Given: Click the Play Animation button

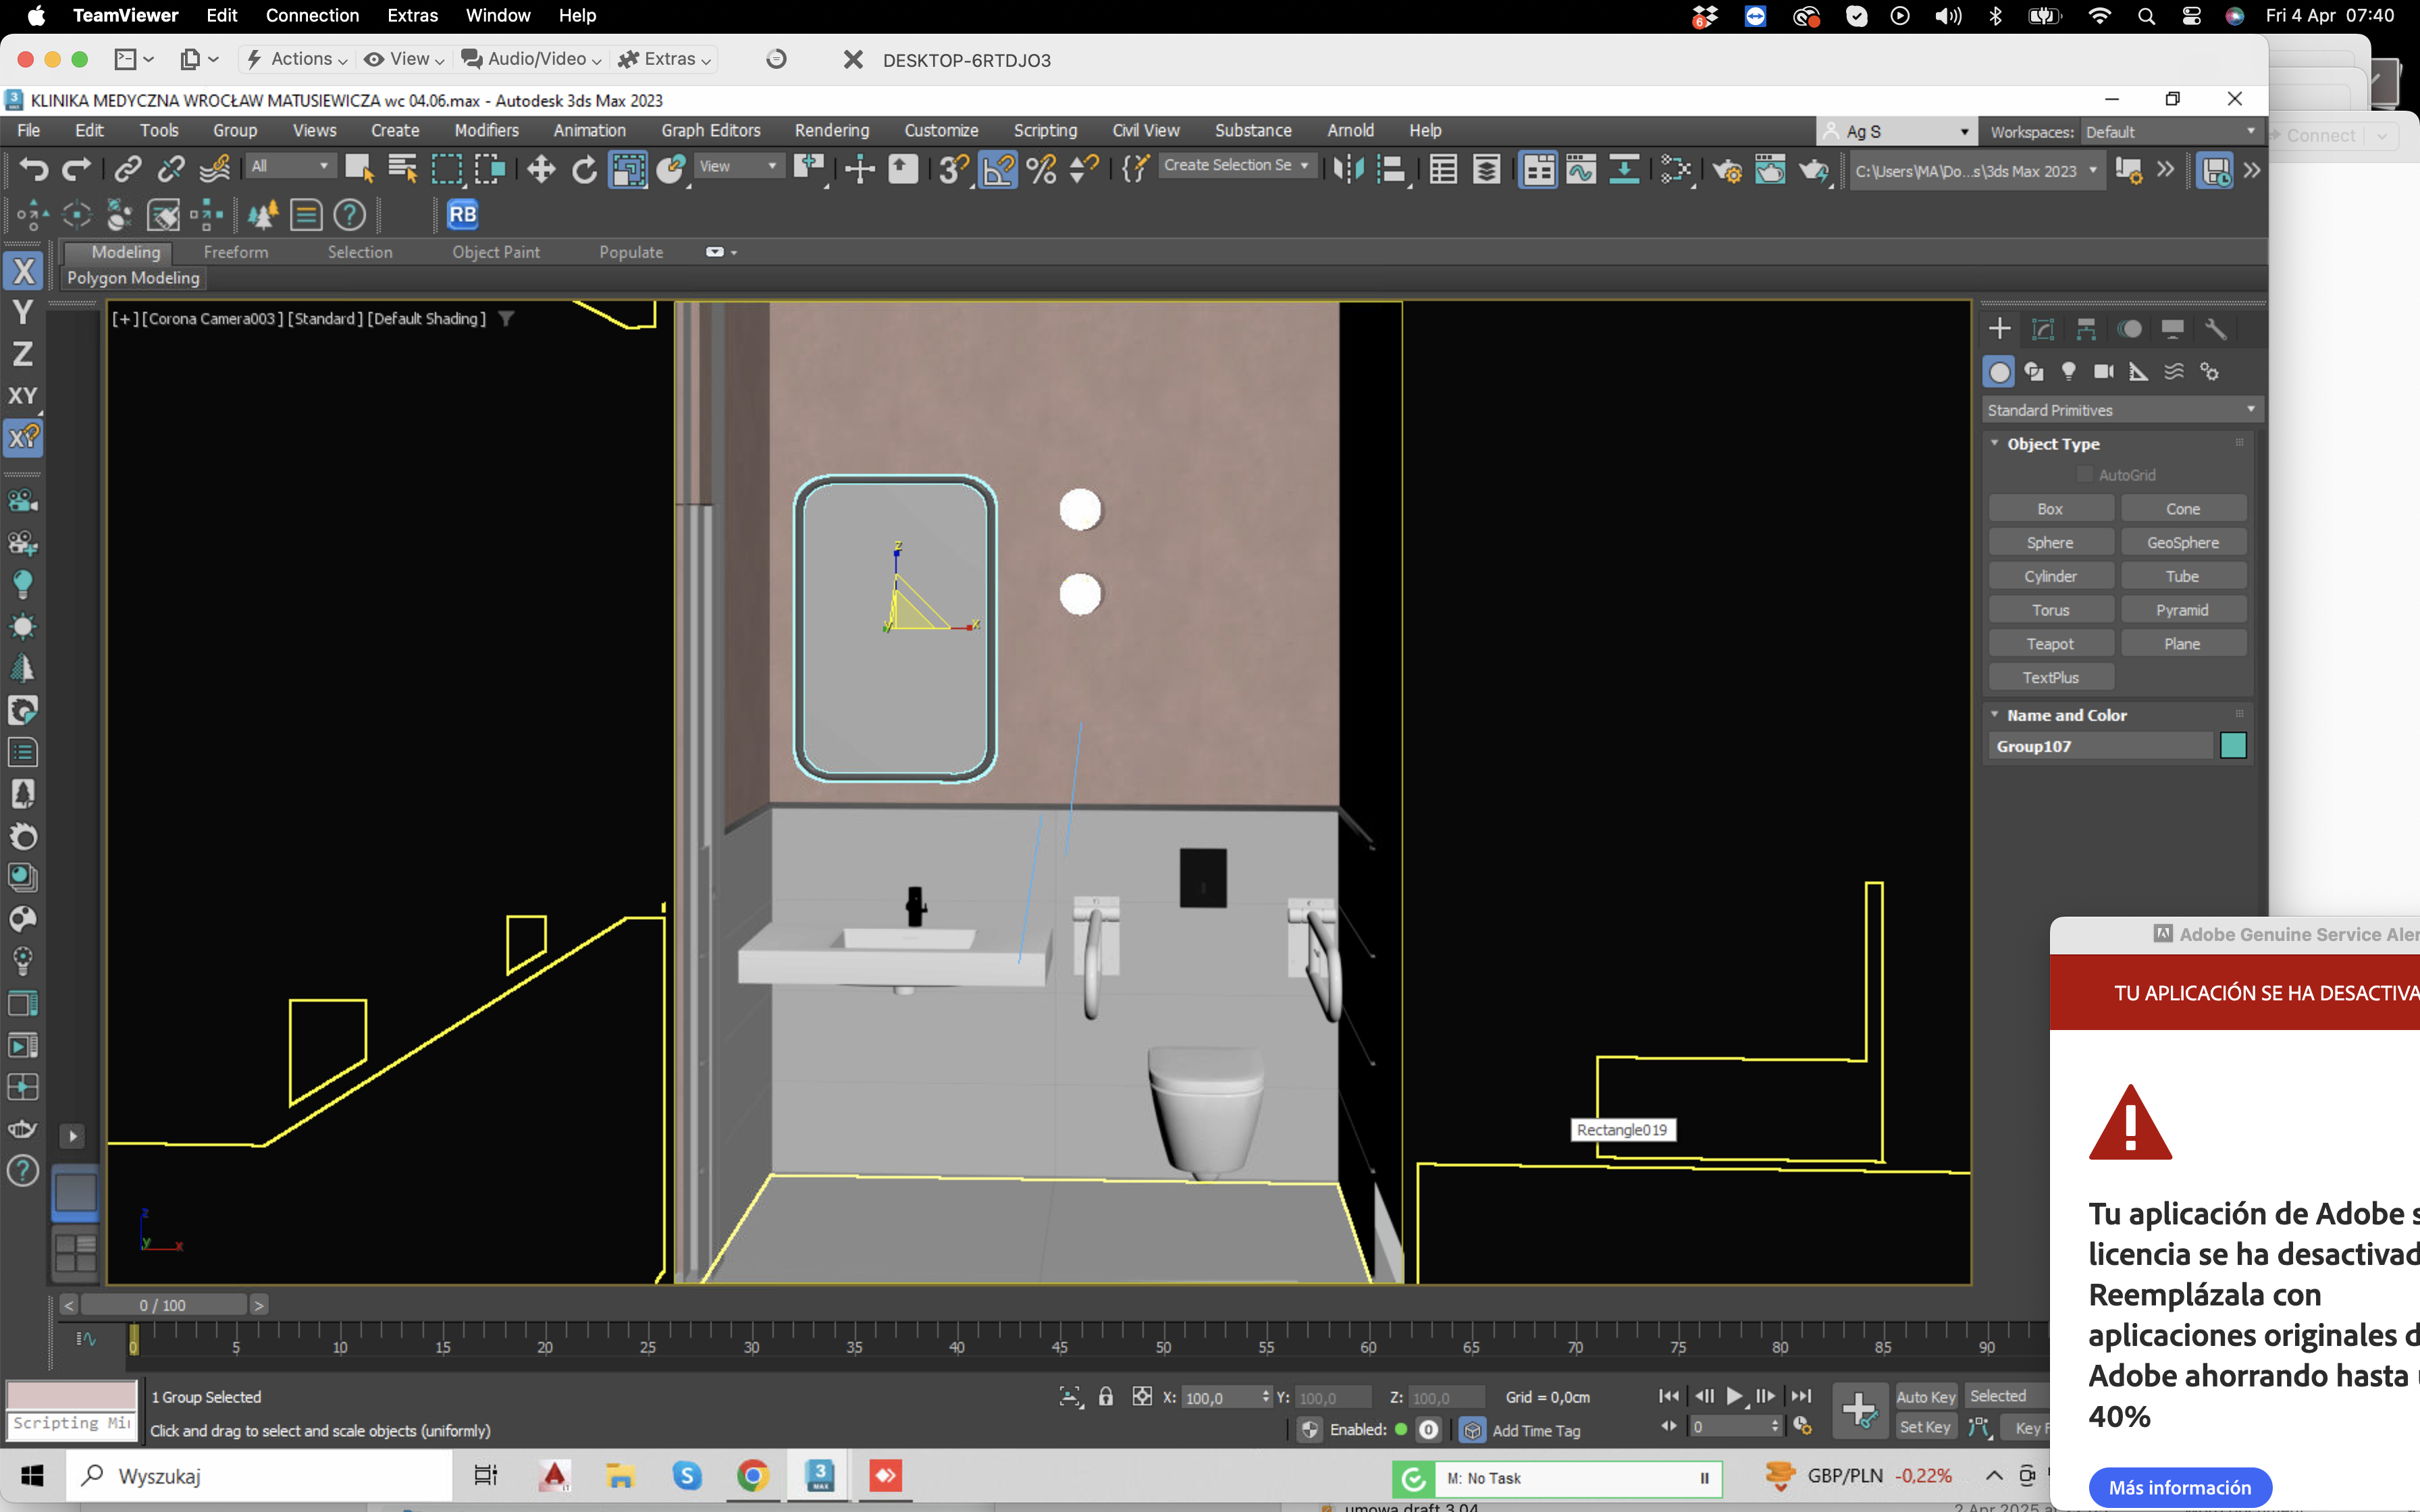Looking at the screenshot, I should point(1735,1396).
